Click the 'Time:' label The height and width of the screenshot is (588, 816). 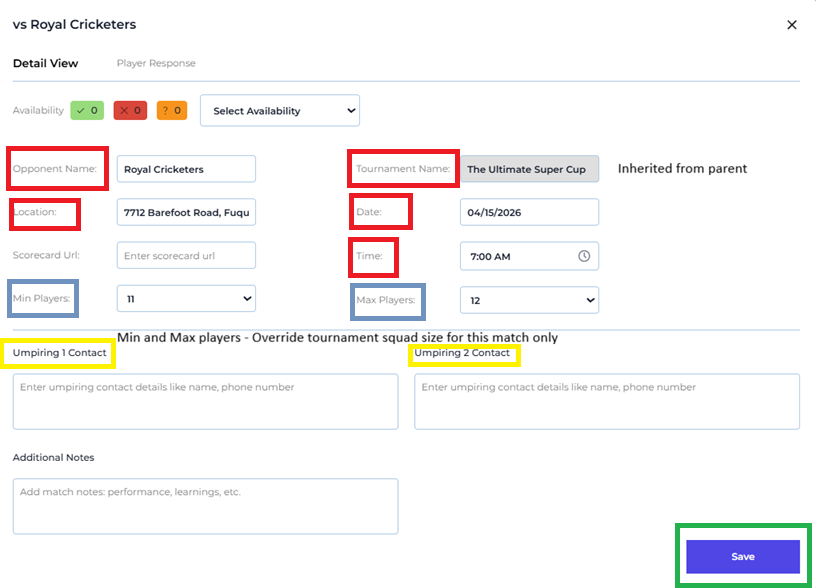[x=369, y=255]
